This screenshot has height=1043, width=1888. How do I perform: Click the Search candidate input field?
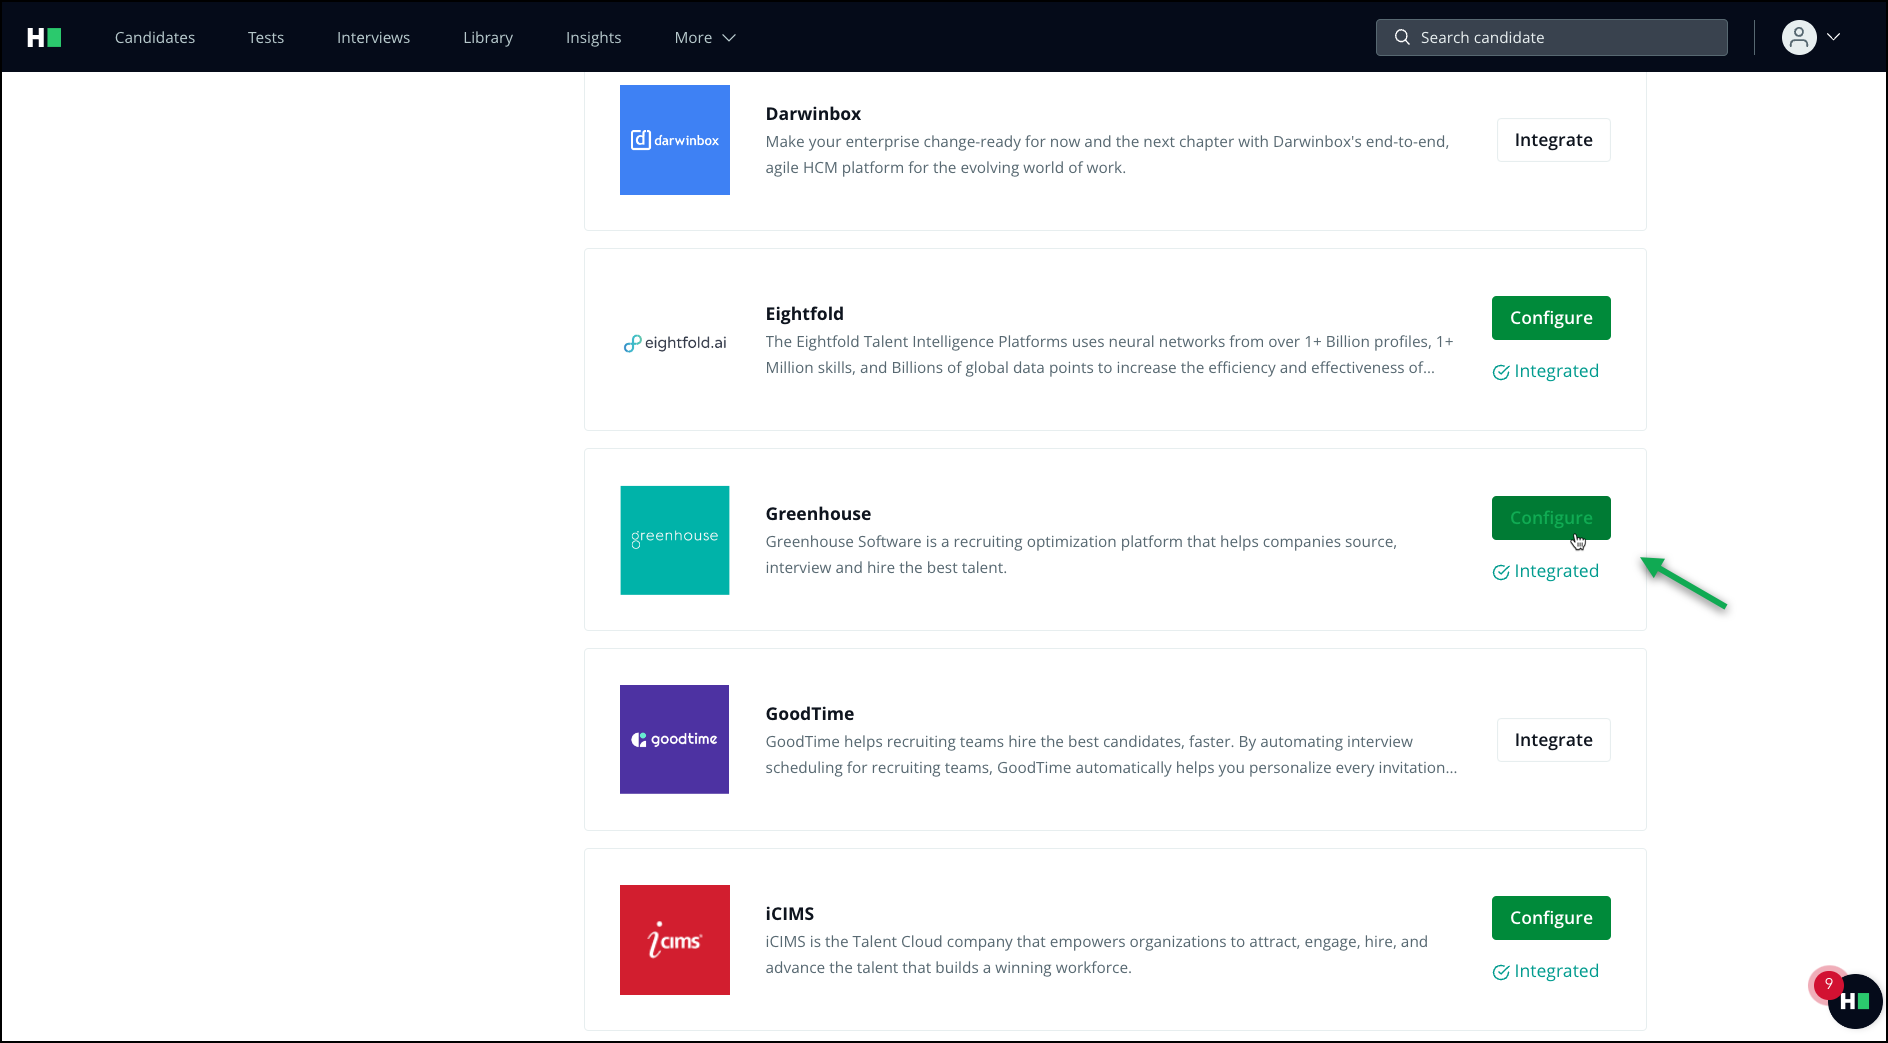tap(1551, 37)
